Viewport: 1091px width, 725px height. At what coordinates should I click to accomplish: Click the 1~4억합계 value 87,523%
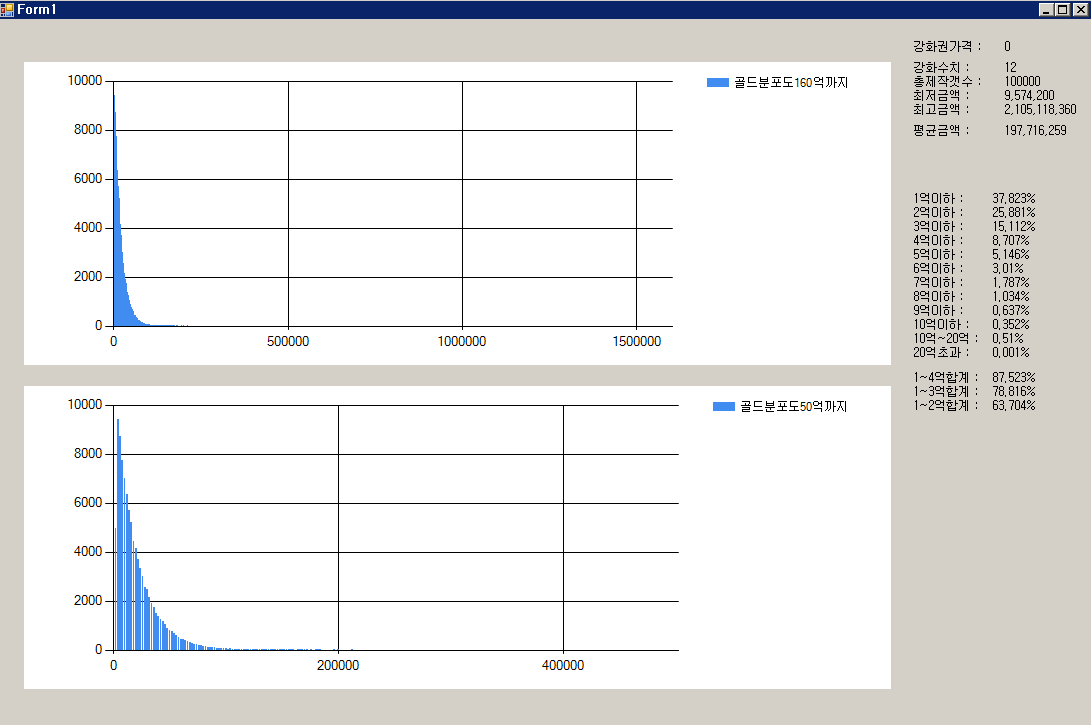click(x=1013, y=378)
